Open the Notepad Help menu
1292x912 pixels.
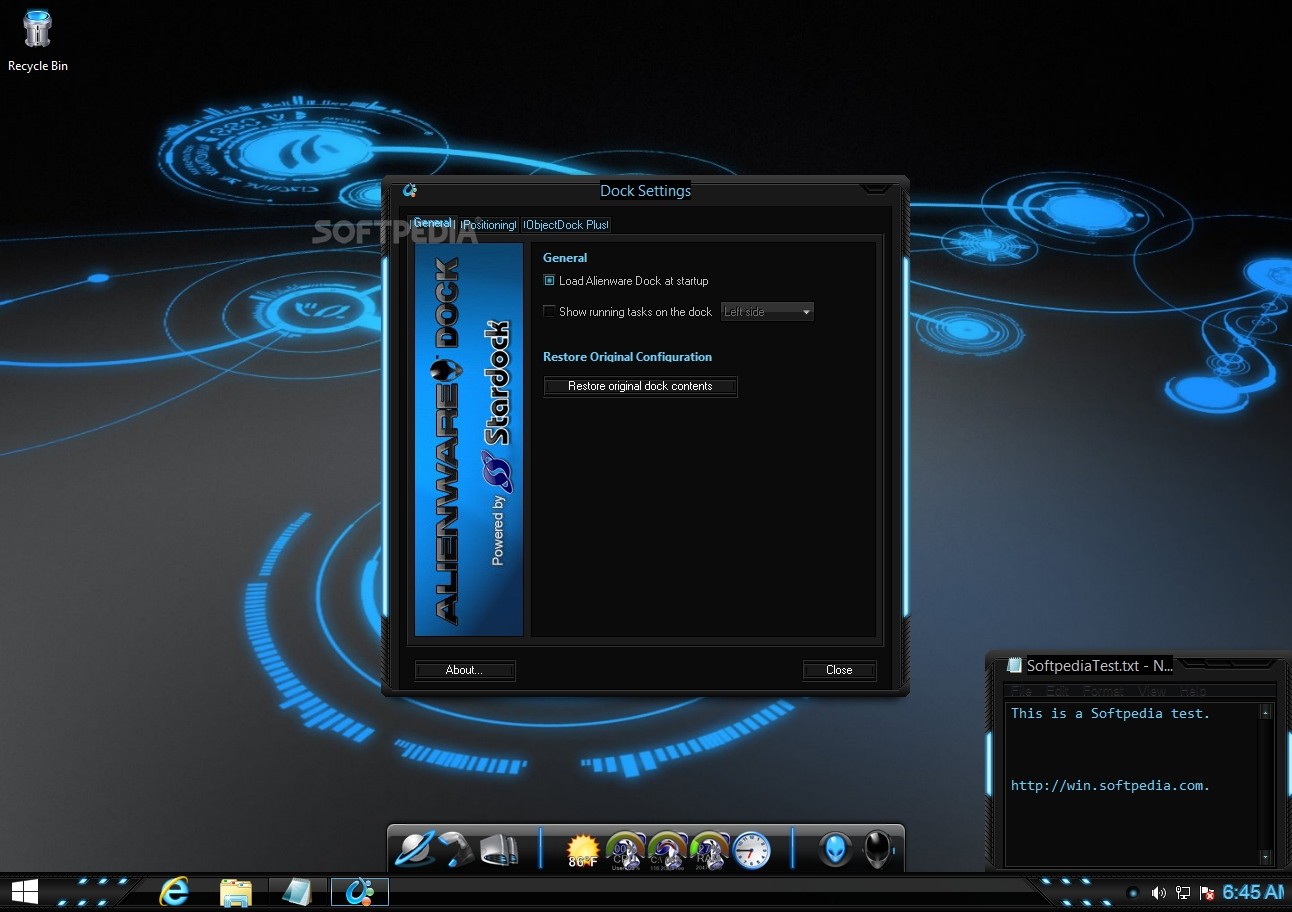(x=1192, y=691)
